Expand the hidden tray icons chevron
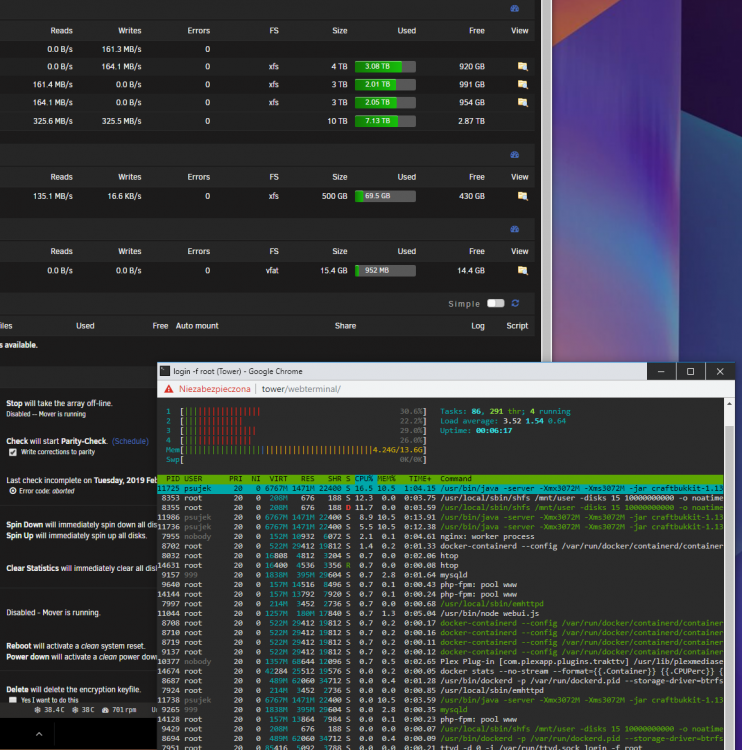 click(x=39, y=734)
